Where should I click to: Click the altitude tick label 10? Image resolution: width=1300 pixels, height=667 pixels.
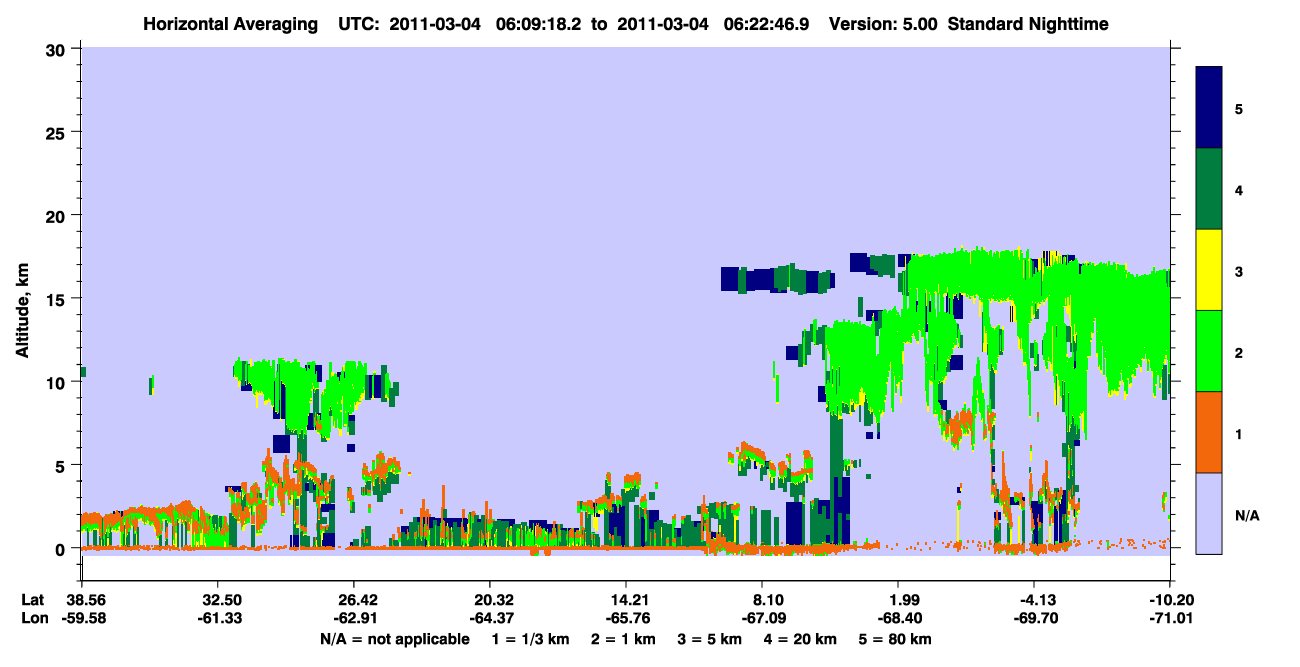pos(58,382)
